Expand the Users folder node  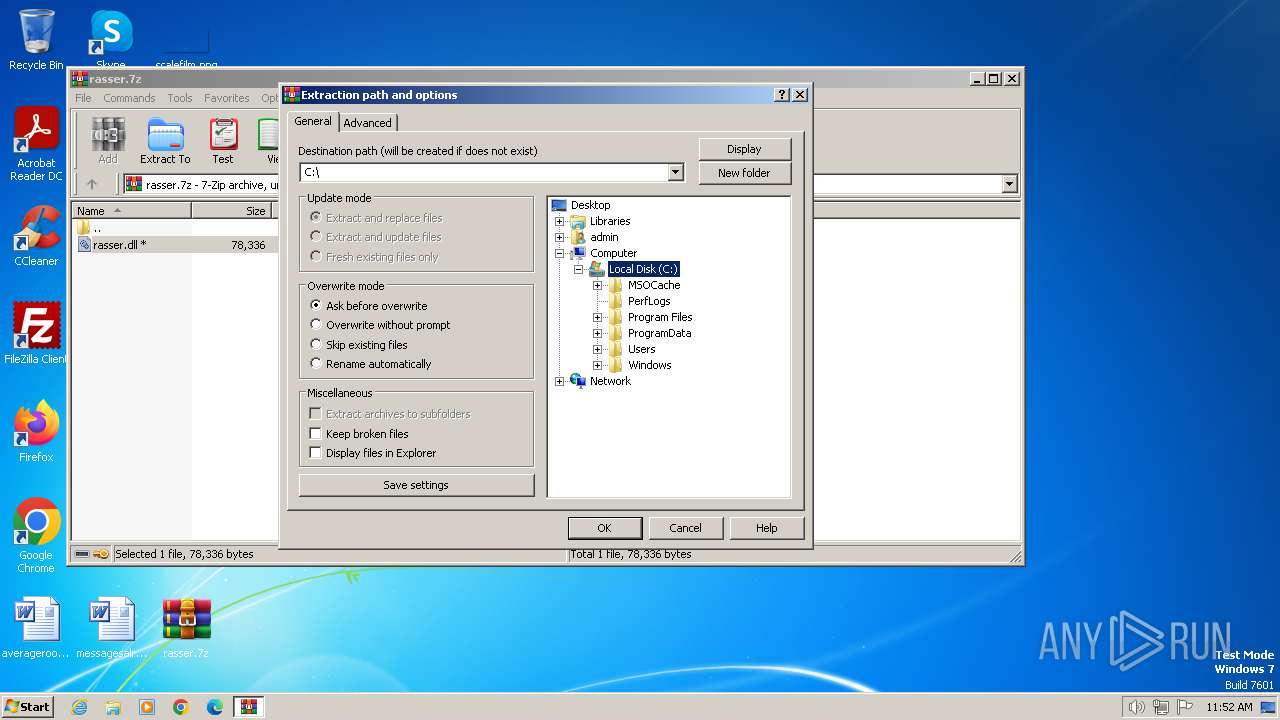coord(598,349)
